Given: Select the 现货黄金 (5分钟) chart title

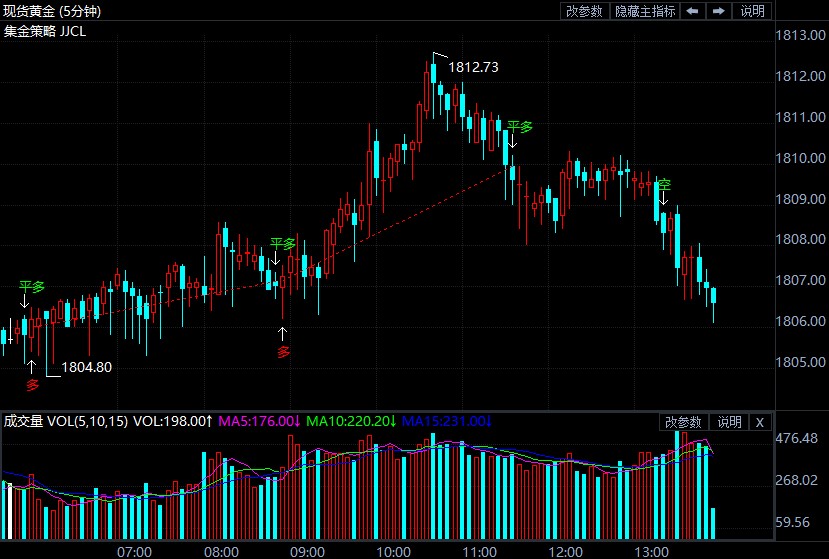Looking at the screenshot, I should click(52, 11).
